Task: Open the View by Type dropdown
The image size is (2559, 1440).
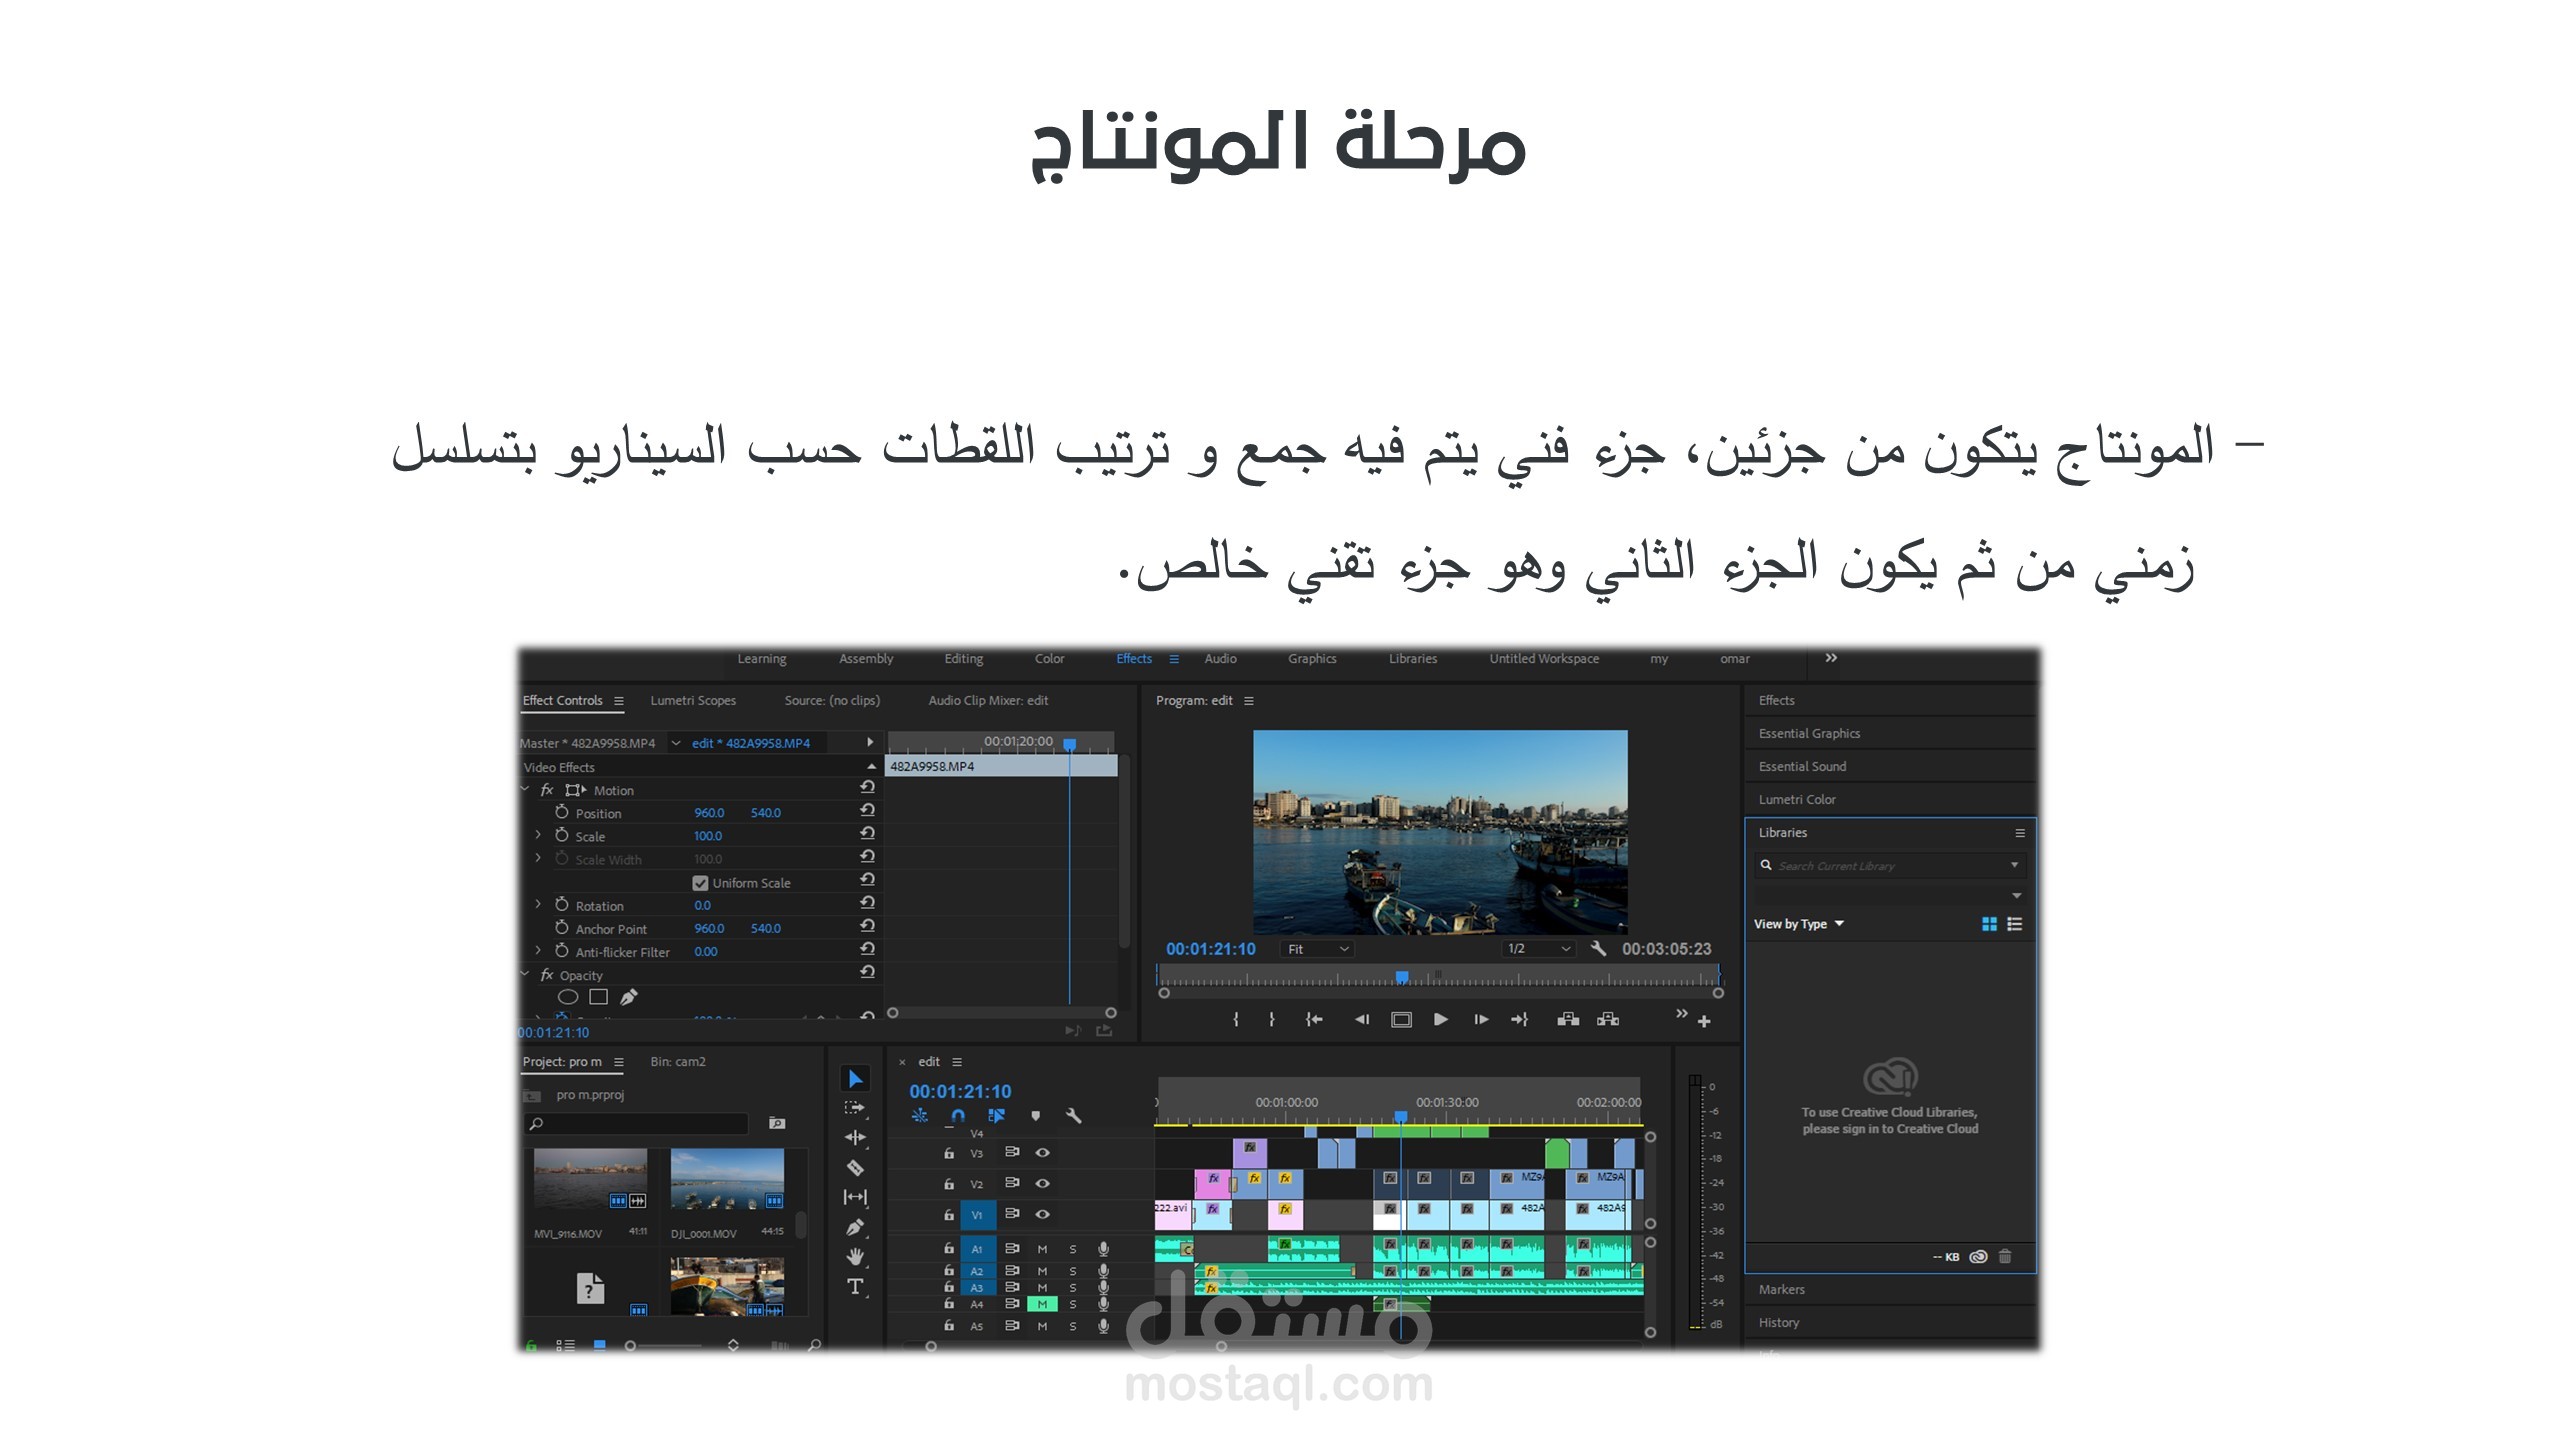Action: click(x=1798, y=924)
